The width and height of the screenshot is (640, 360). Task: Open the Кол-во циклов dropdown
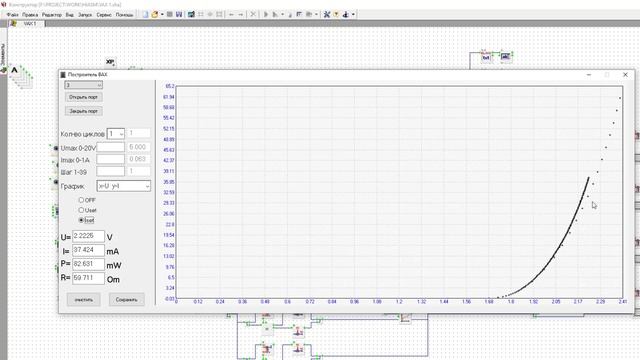[116, 134]
